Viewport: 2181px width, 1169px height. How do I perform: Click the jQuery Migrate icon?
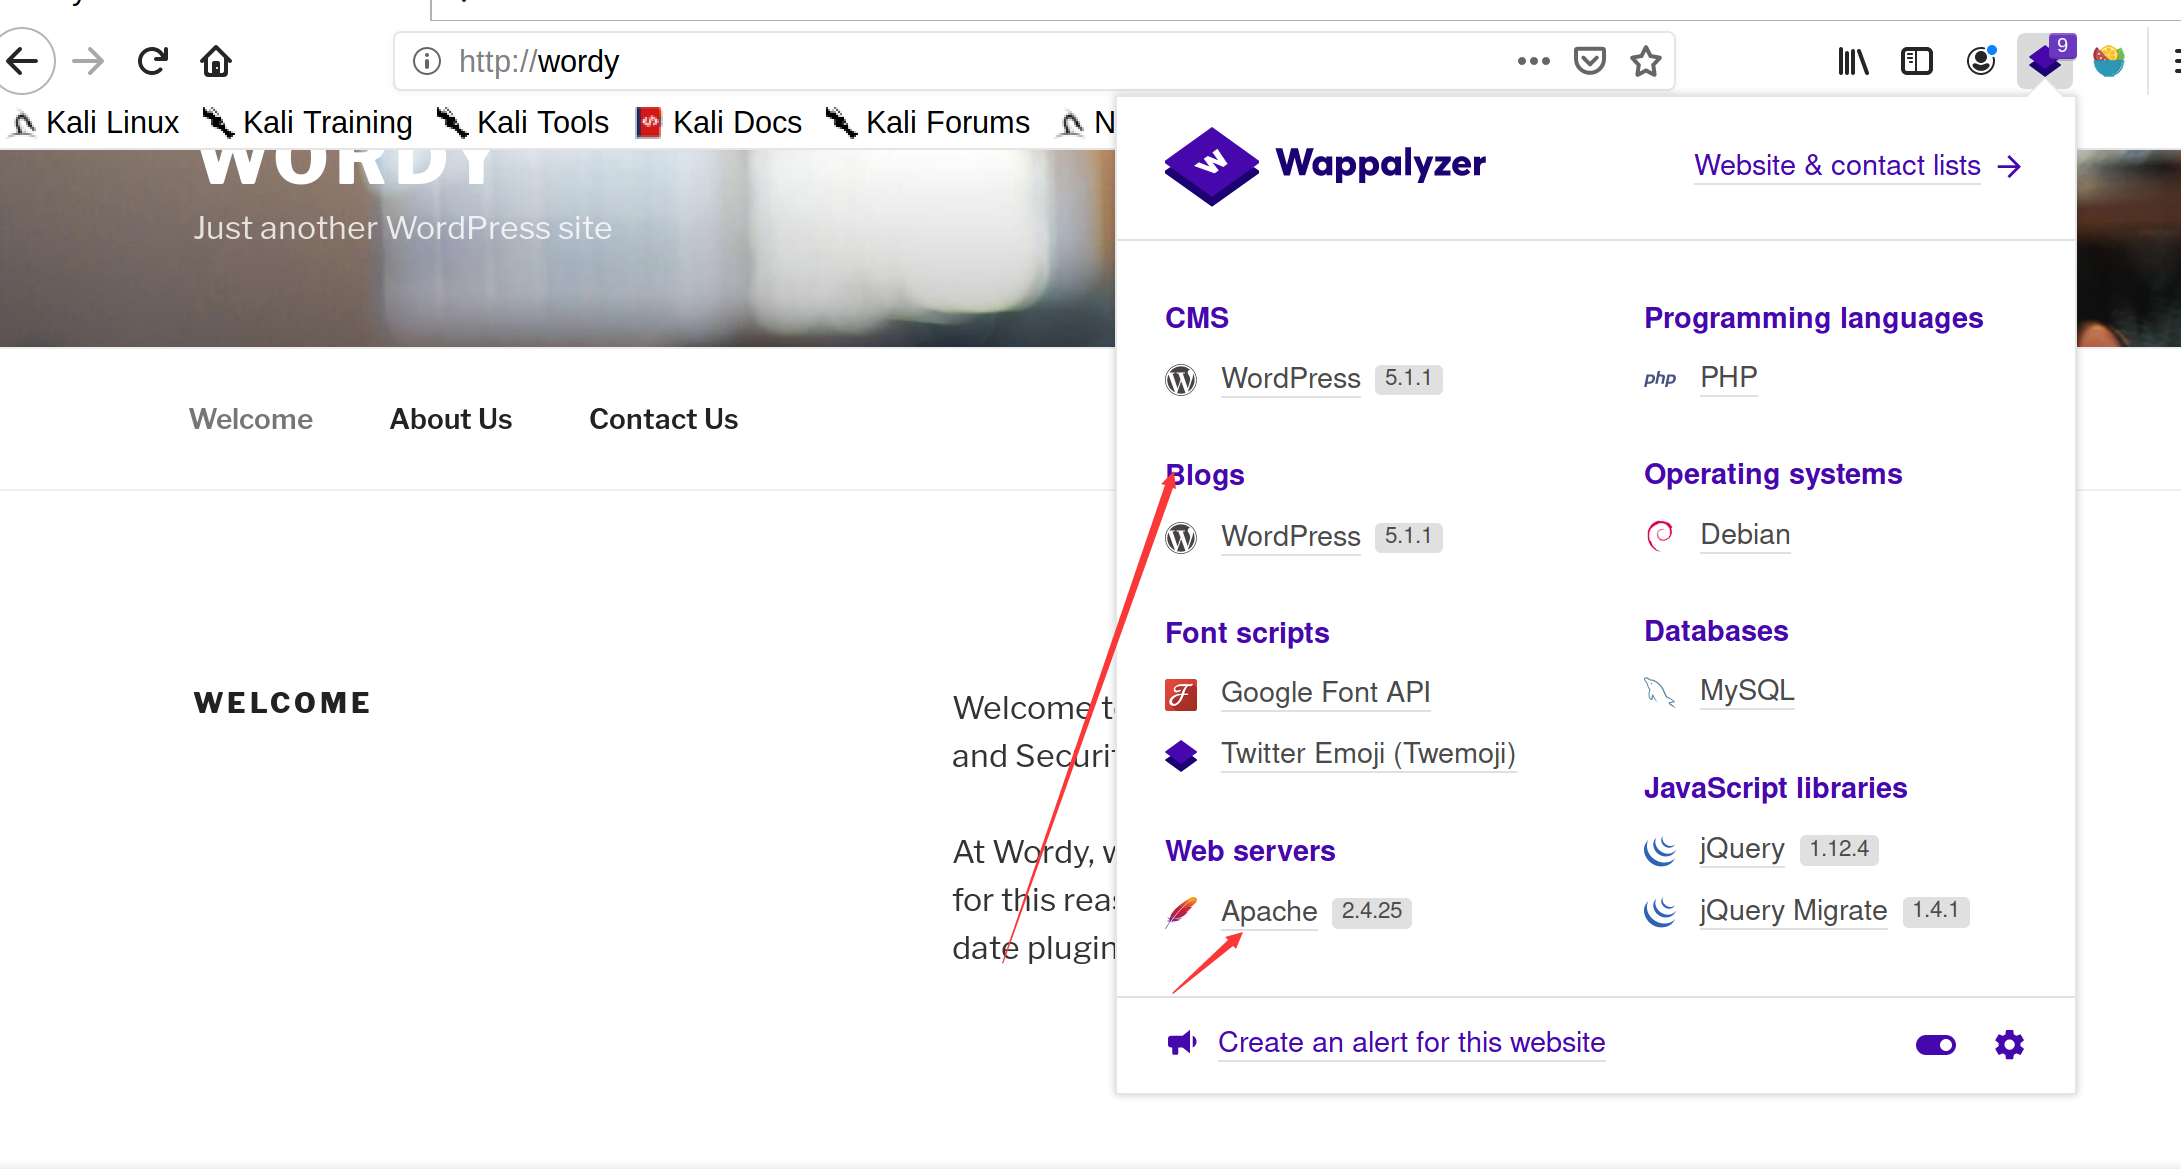coord(1660,911)
